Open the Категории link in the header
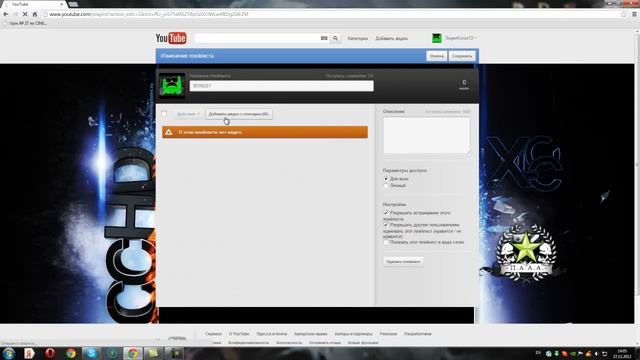 358,38
